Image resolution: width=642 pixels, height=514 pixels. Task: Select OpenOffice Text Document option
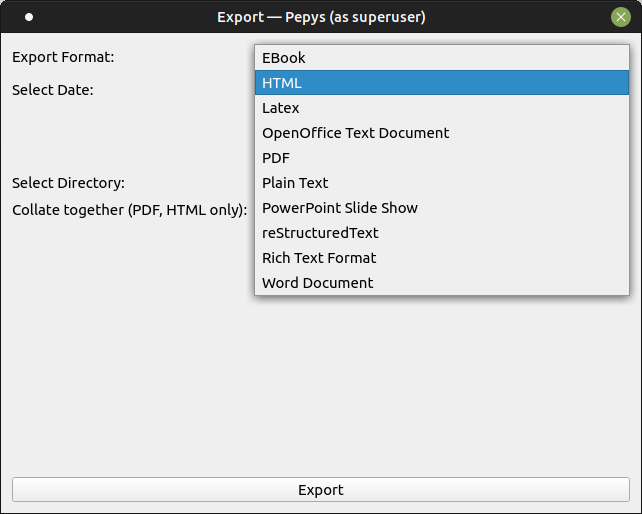442,133
